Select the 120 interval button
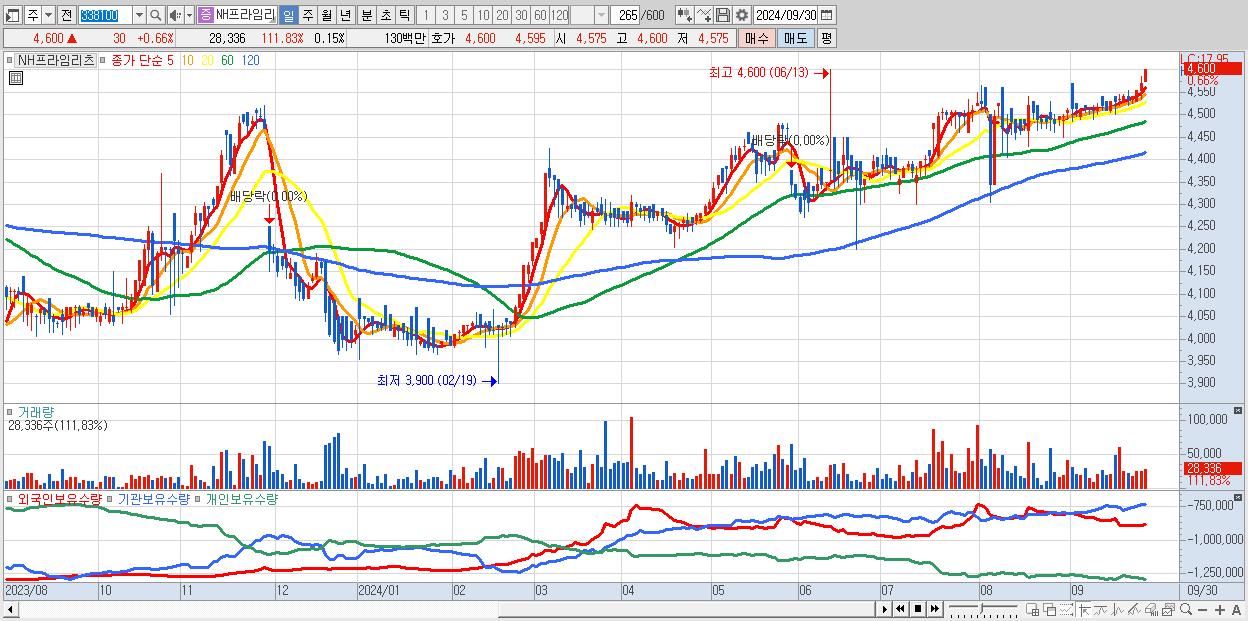1248x621 pixels. coord(560,15)
